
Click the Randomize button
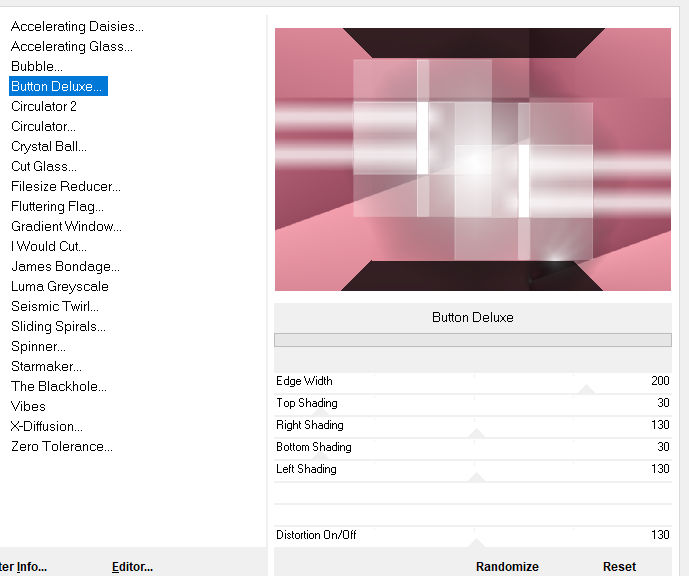click(507, 566)
